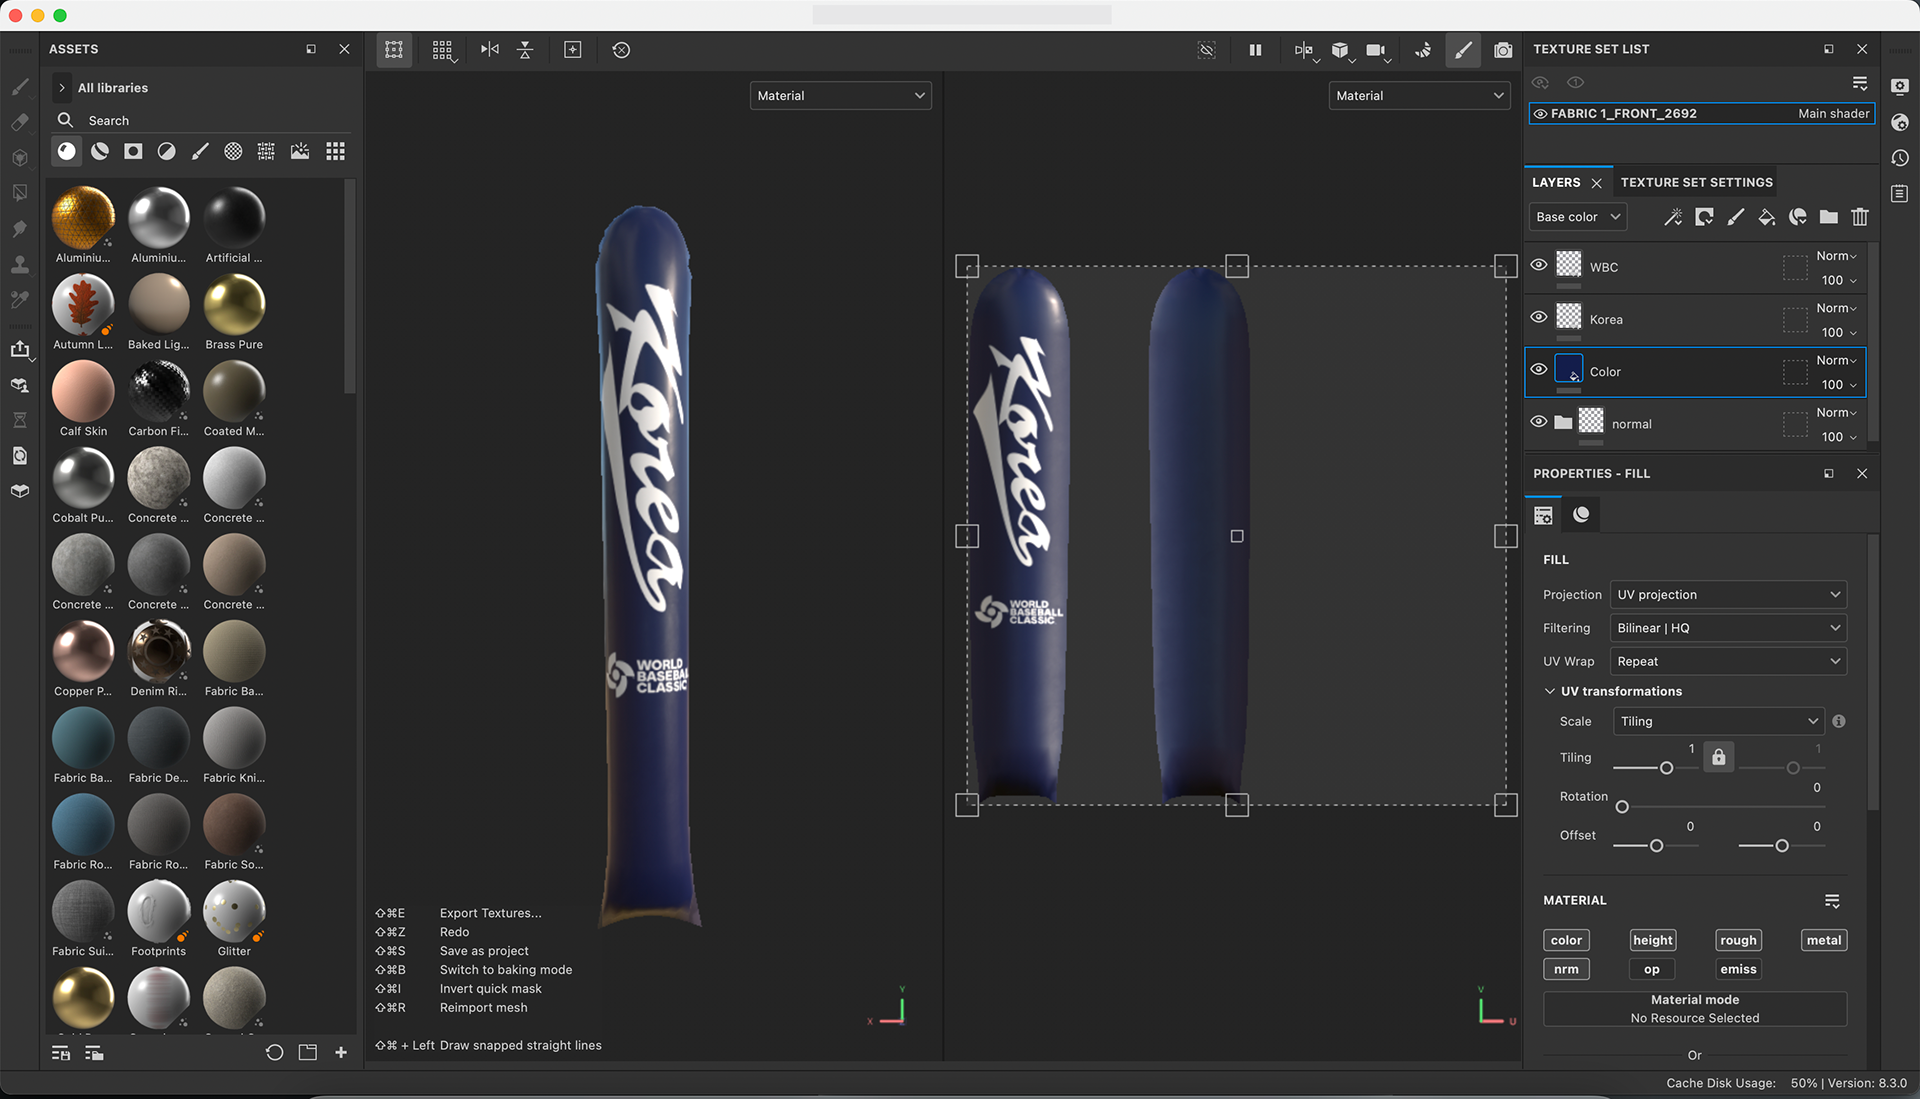
Task: Click Material mode No Resource Selected button
Action: [1694, 1009]
